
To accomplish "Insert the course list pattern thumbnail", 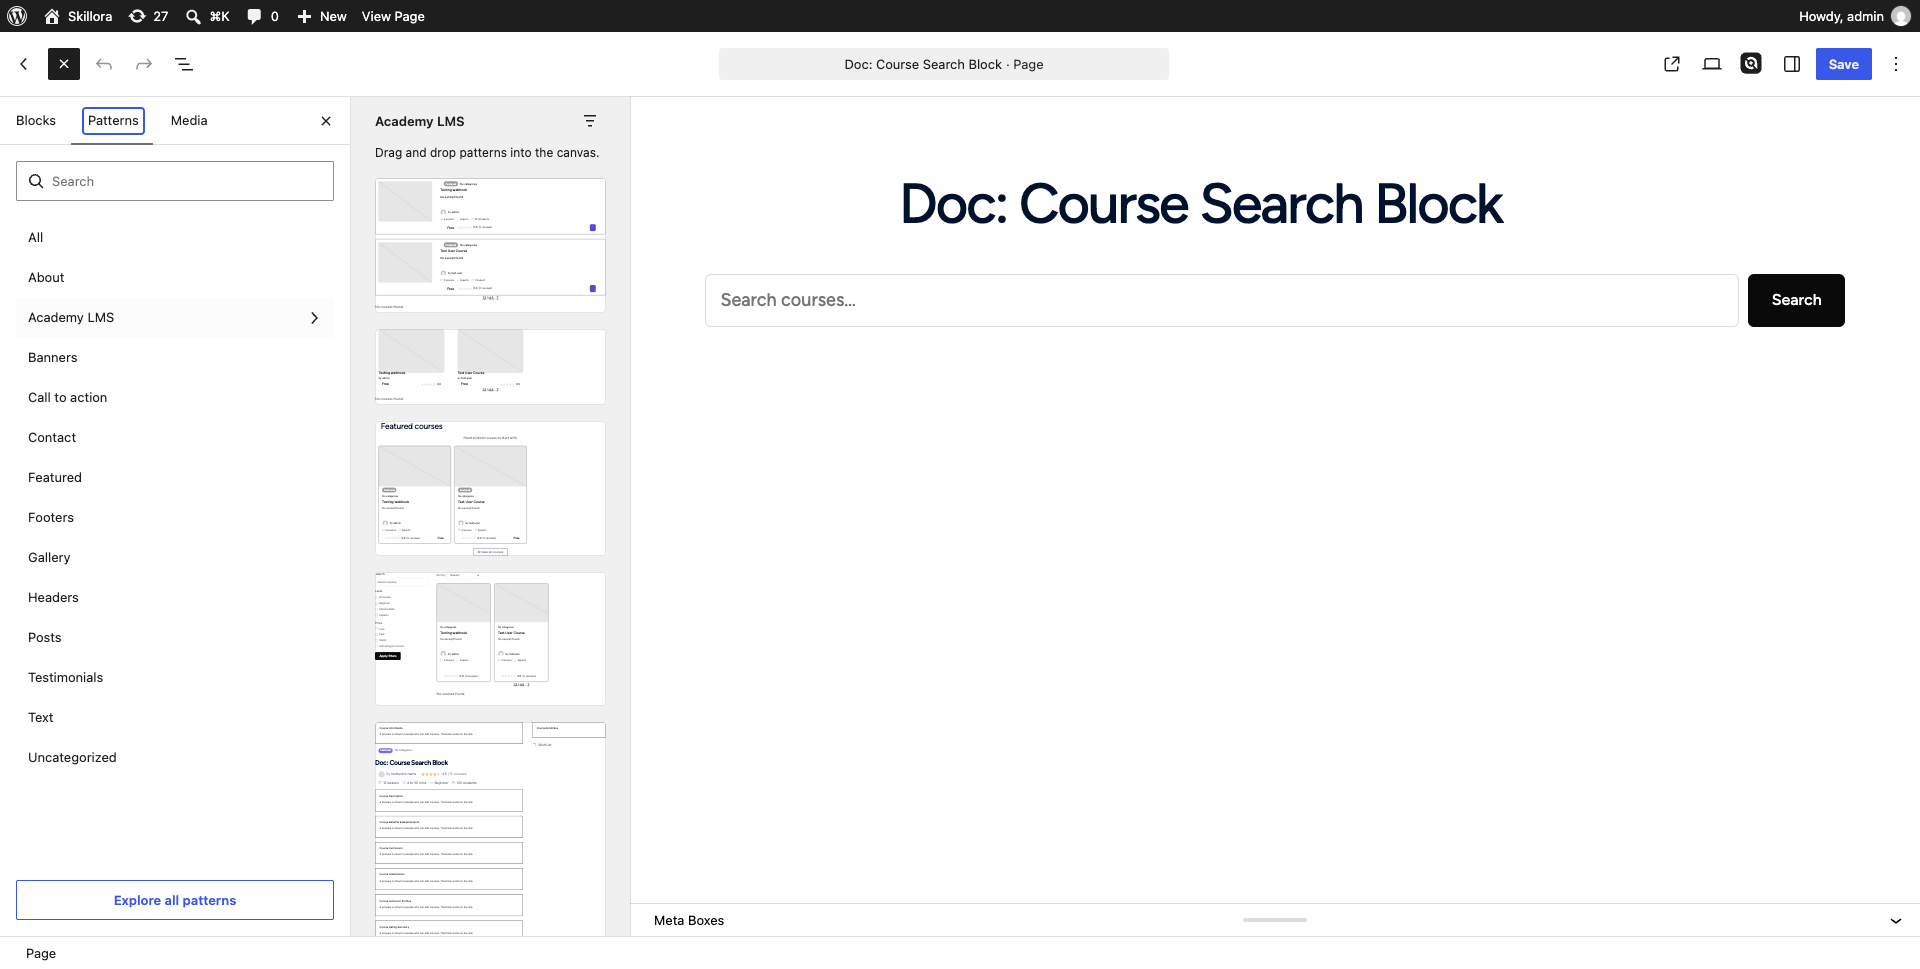I will pyautogui.click(x=490, y=245).
